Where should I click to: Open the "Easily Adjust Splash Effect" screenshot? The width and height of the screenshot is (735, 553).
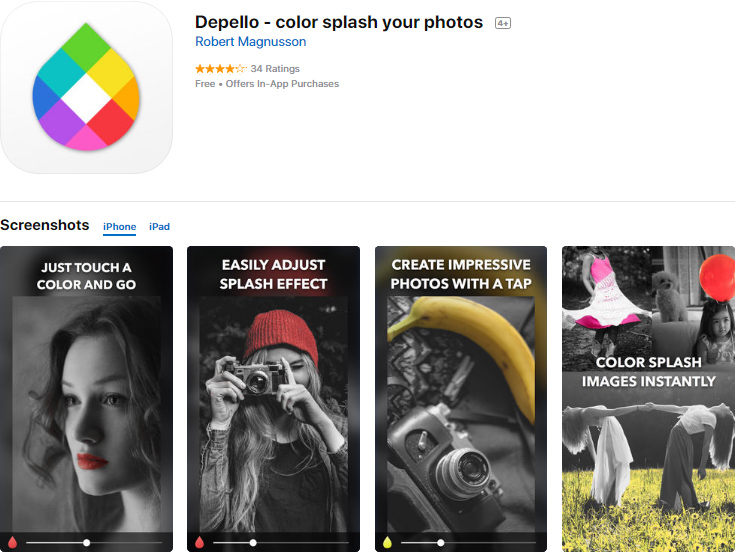(273, 400)
